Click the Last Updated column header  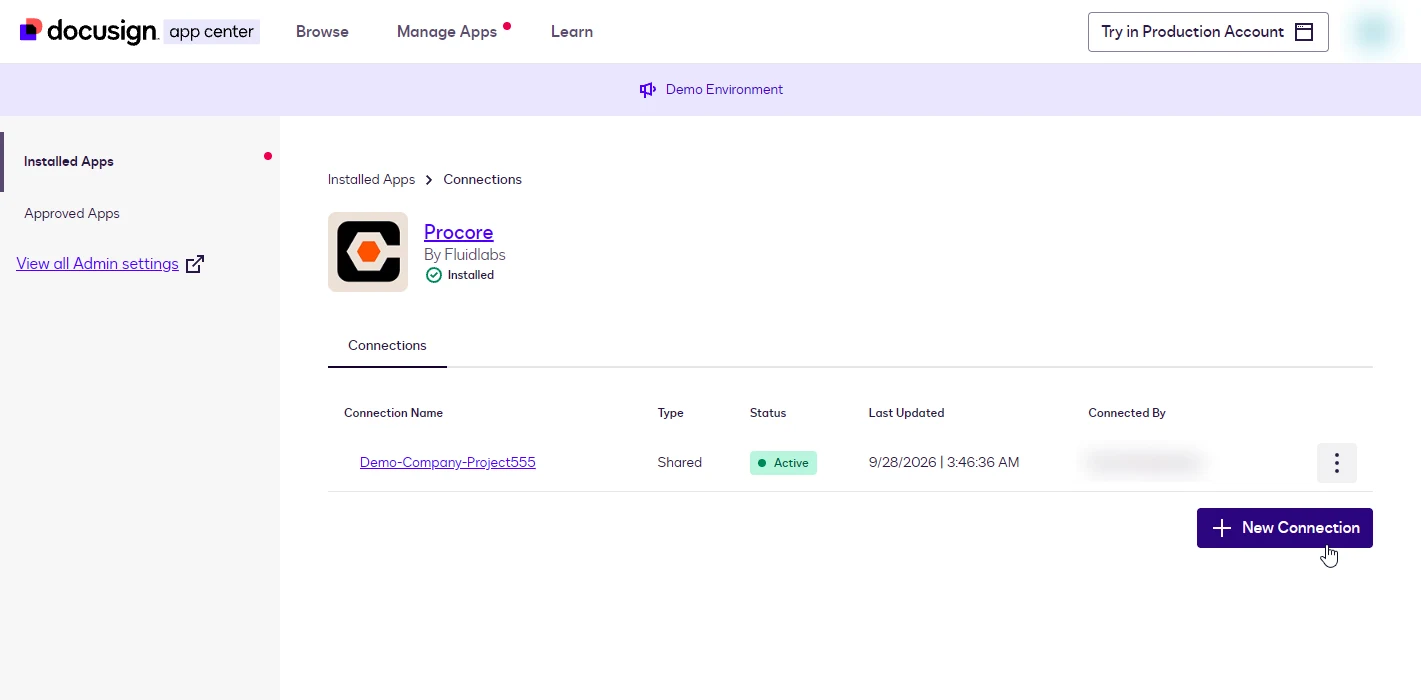[906, 413]
